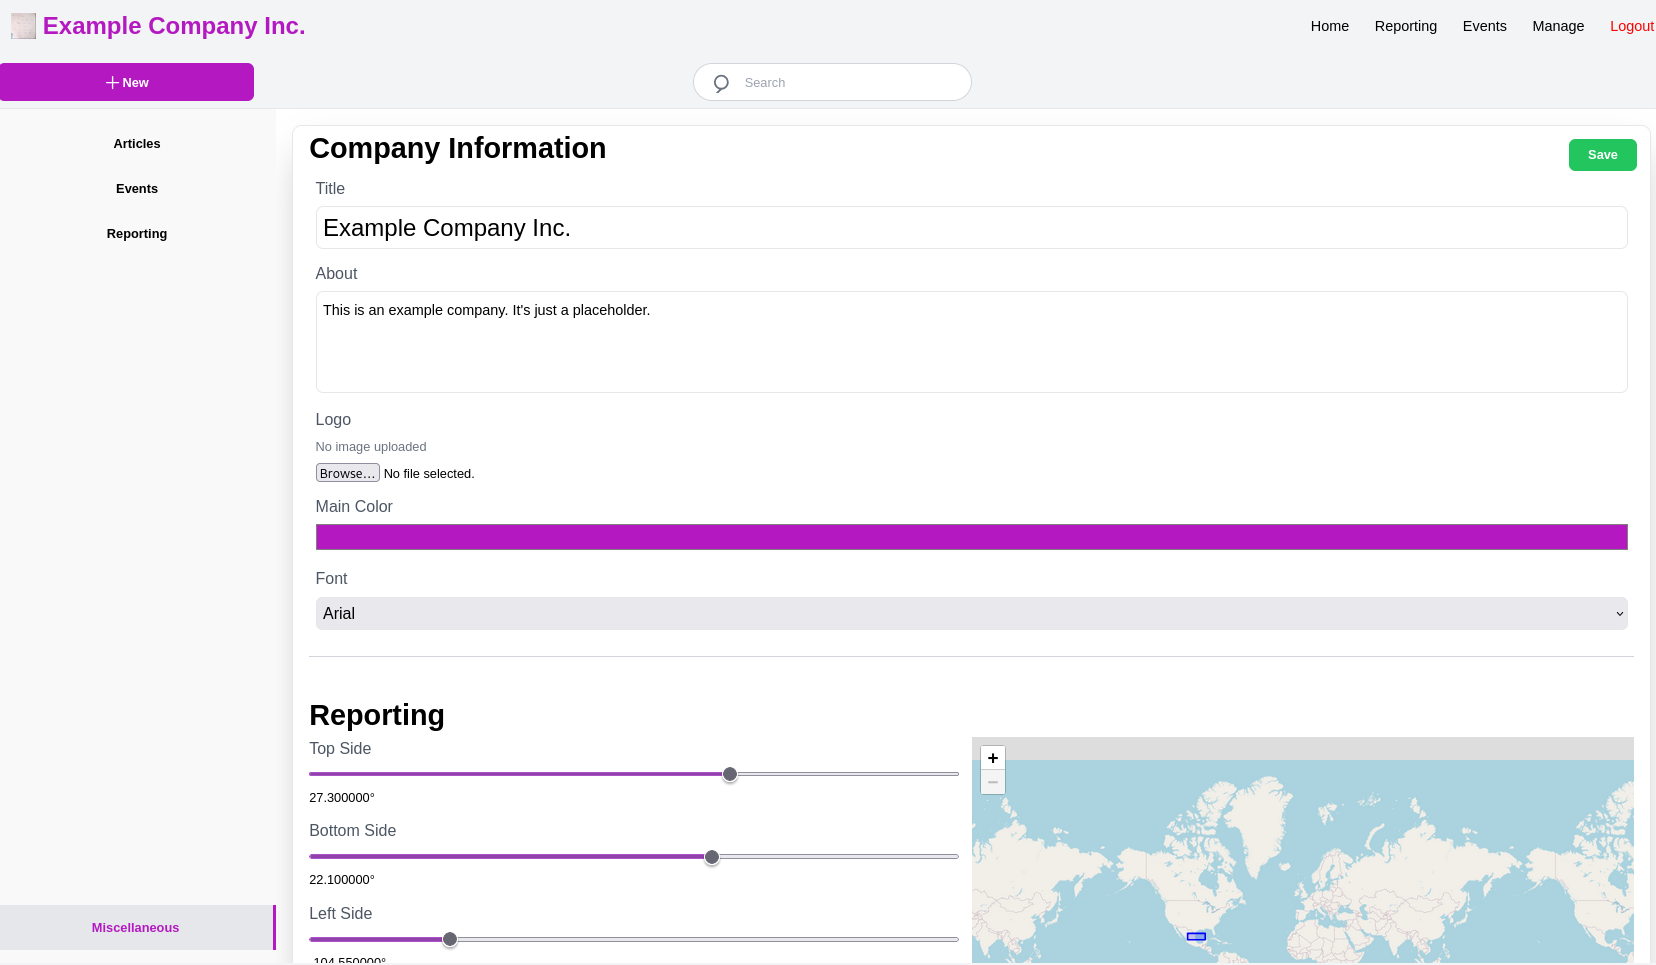Browse for a logo file
Image resolution: width=1656 pixels, height=965 pixels.
347,473
